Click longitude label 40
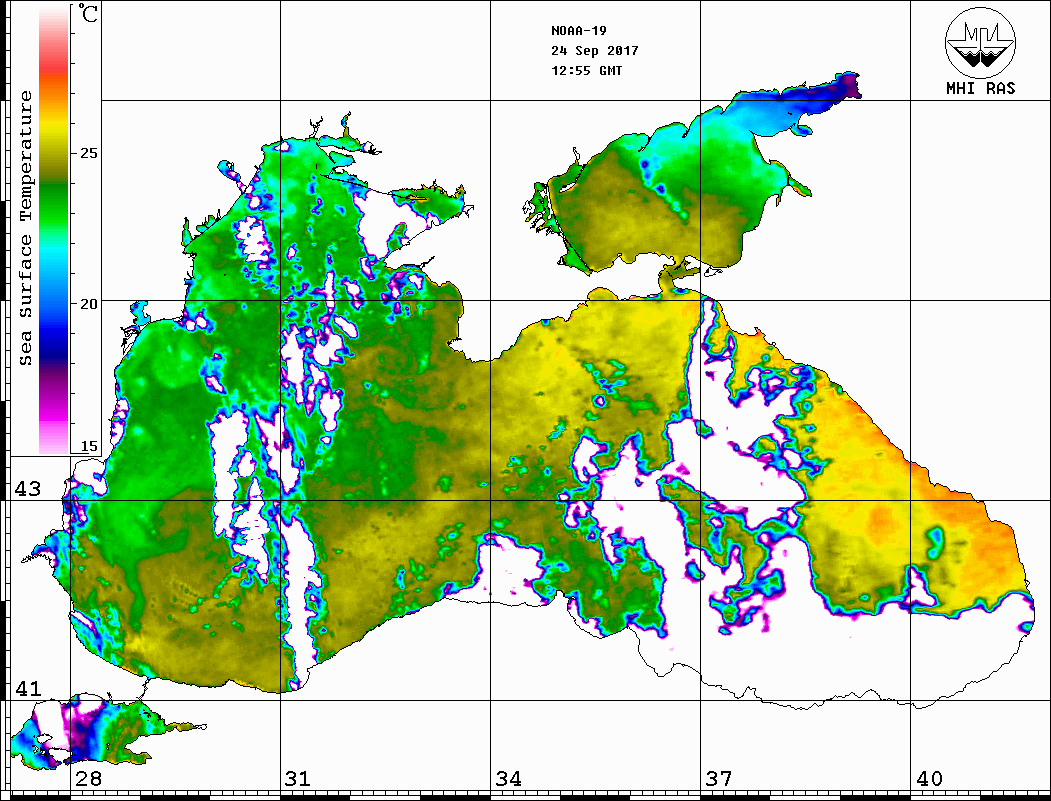1051x801 pixels. (929, 779)
